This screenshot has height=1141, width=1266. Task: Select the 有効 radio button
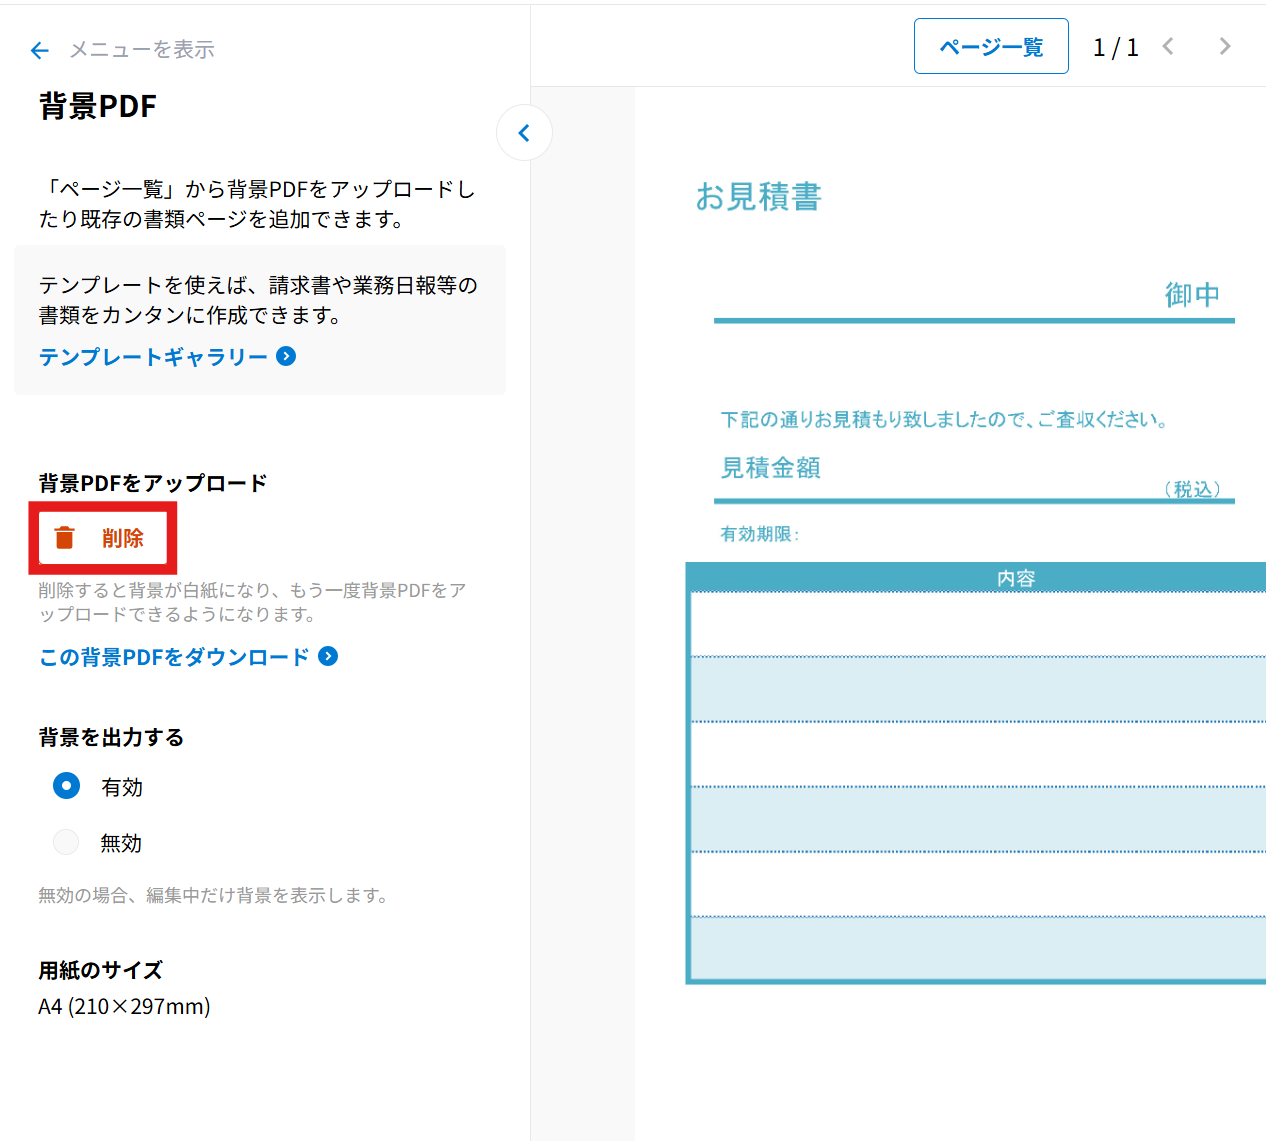pos(66,786)
